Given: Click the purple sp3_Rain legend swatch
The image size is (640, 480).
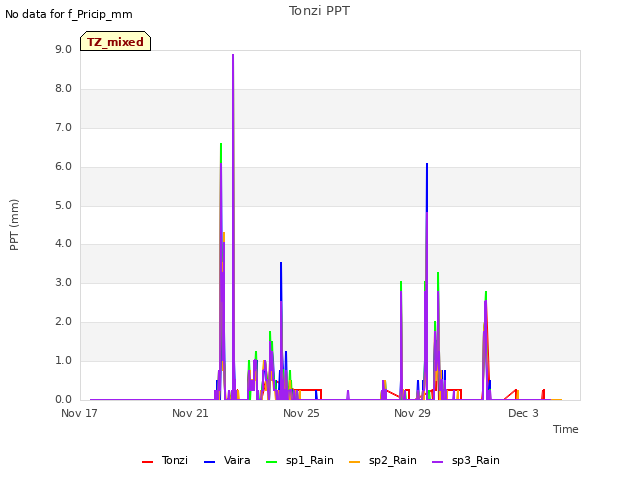Looking at the screenshot, I should [x=438, y=462].
